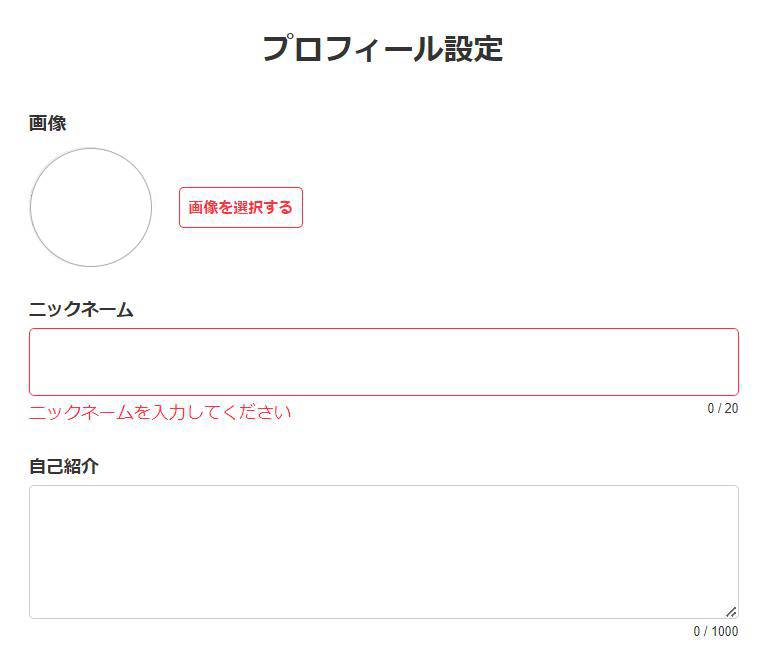Click the ニックネーム field label
Screen dimensions: 765x663
point(81,310)
